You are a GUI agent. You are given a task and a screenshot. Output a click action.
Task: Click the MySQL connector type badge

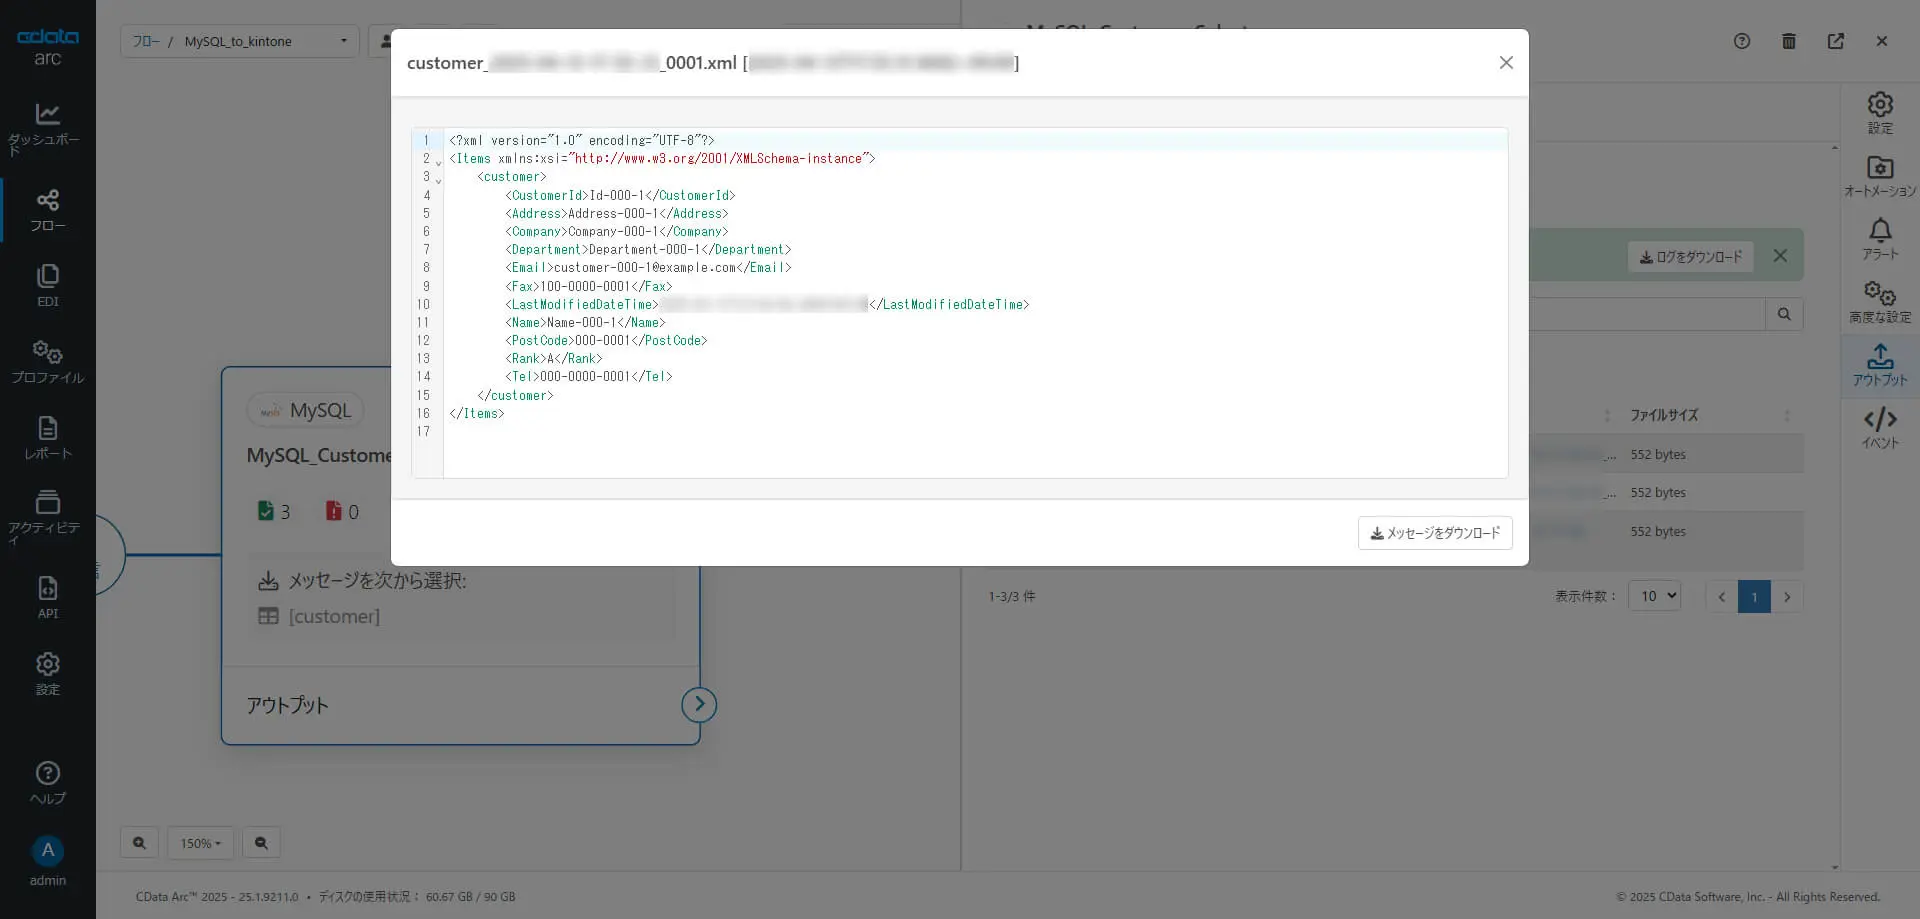pyautogui.click(x=306, y=410)
